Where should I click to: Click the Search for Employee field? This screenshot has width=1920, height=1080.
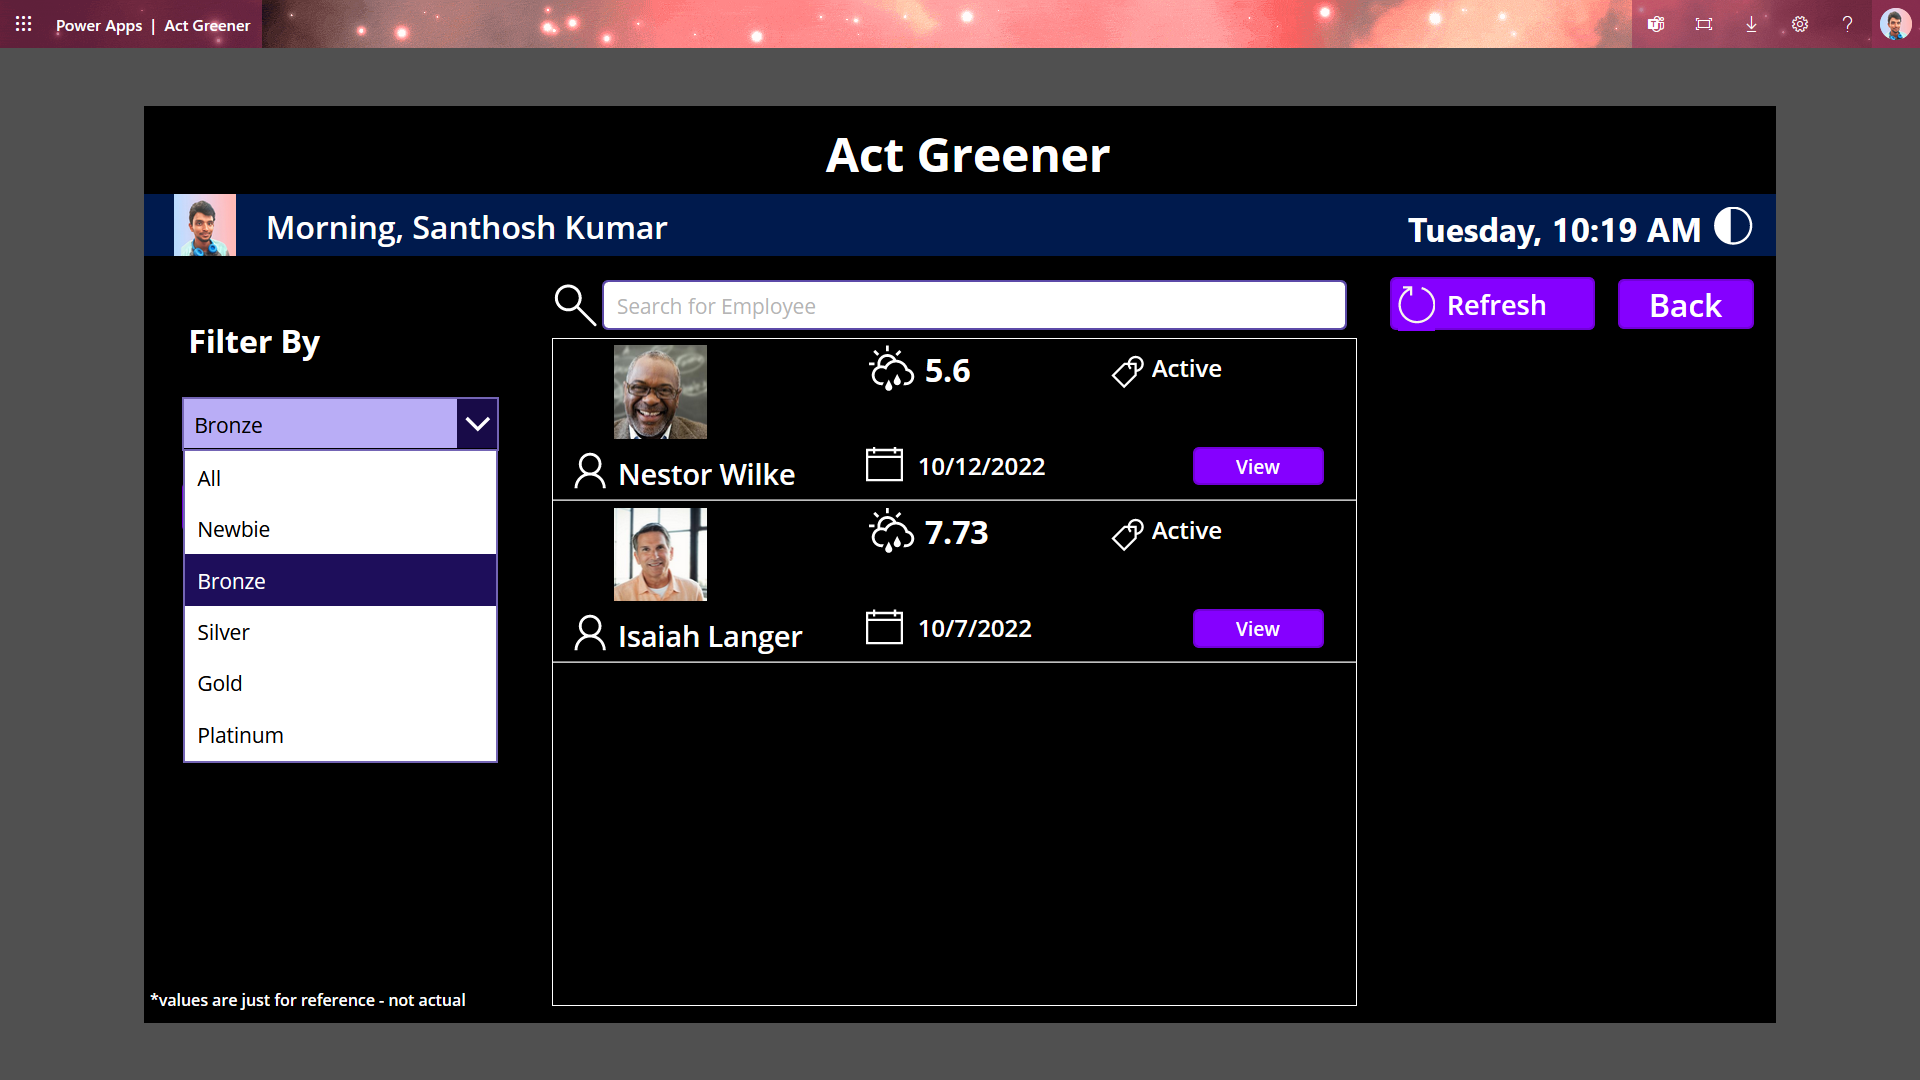point(973,306)
